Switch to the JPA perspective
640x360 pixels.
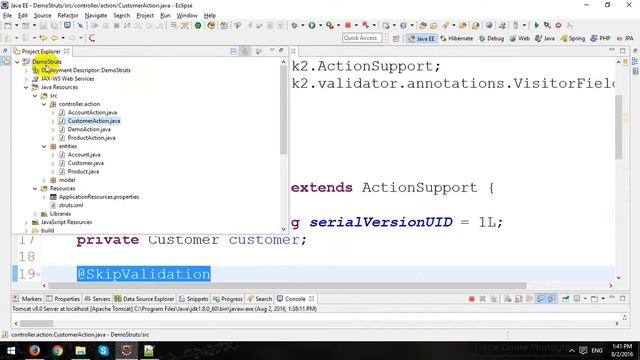[625, 38]
